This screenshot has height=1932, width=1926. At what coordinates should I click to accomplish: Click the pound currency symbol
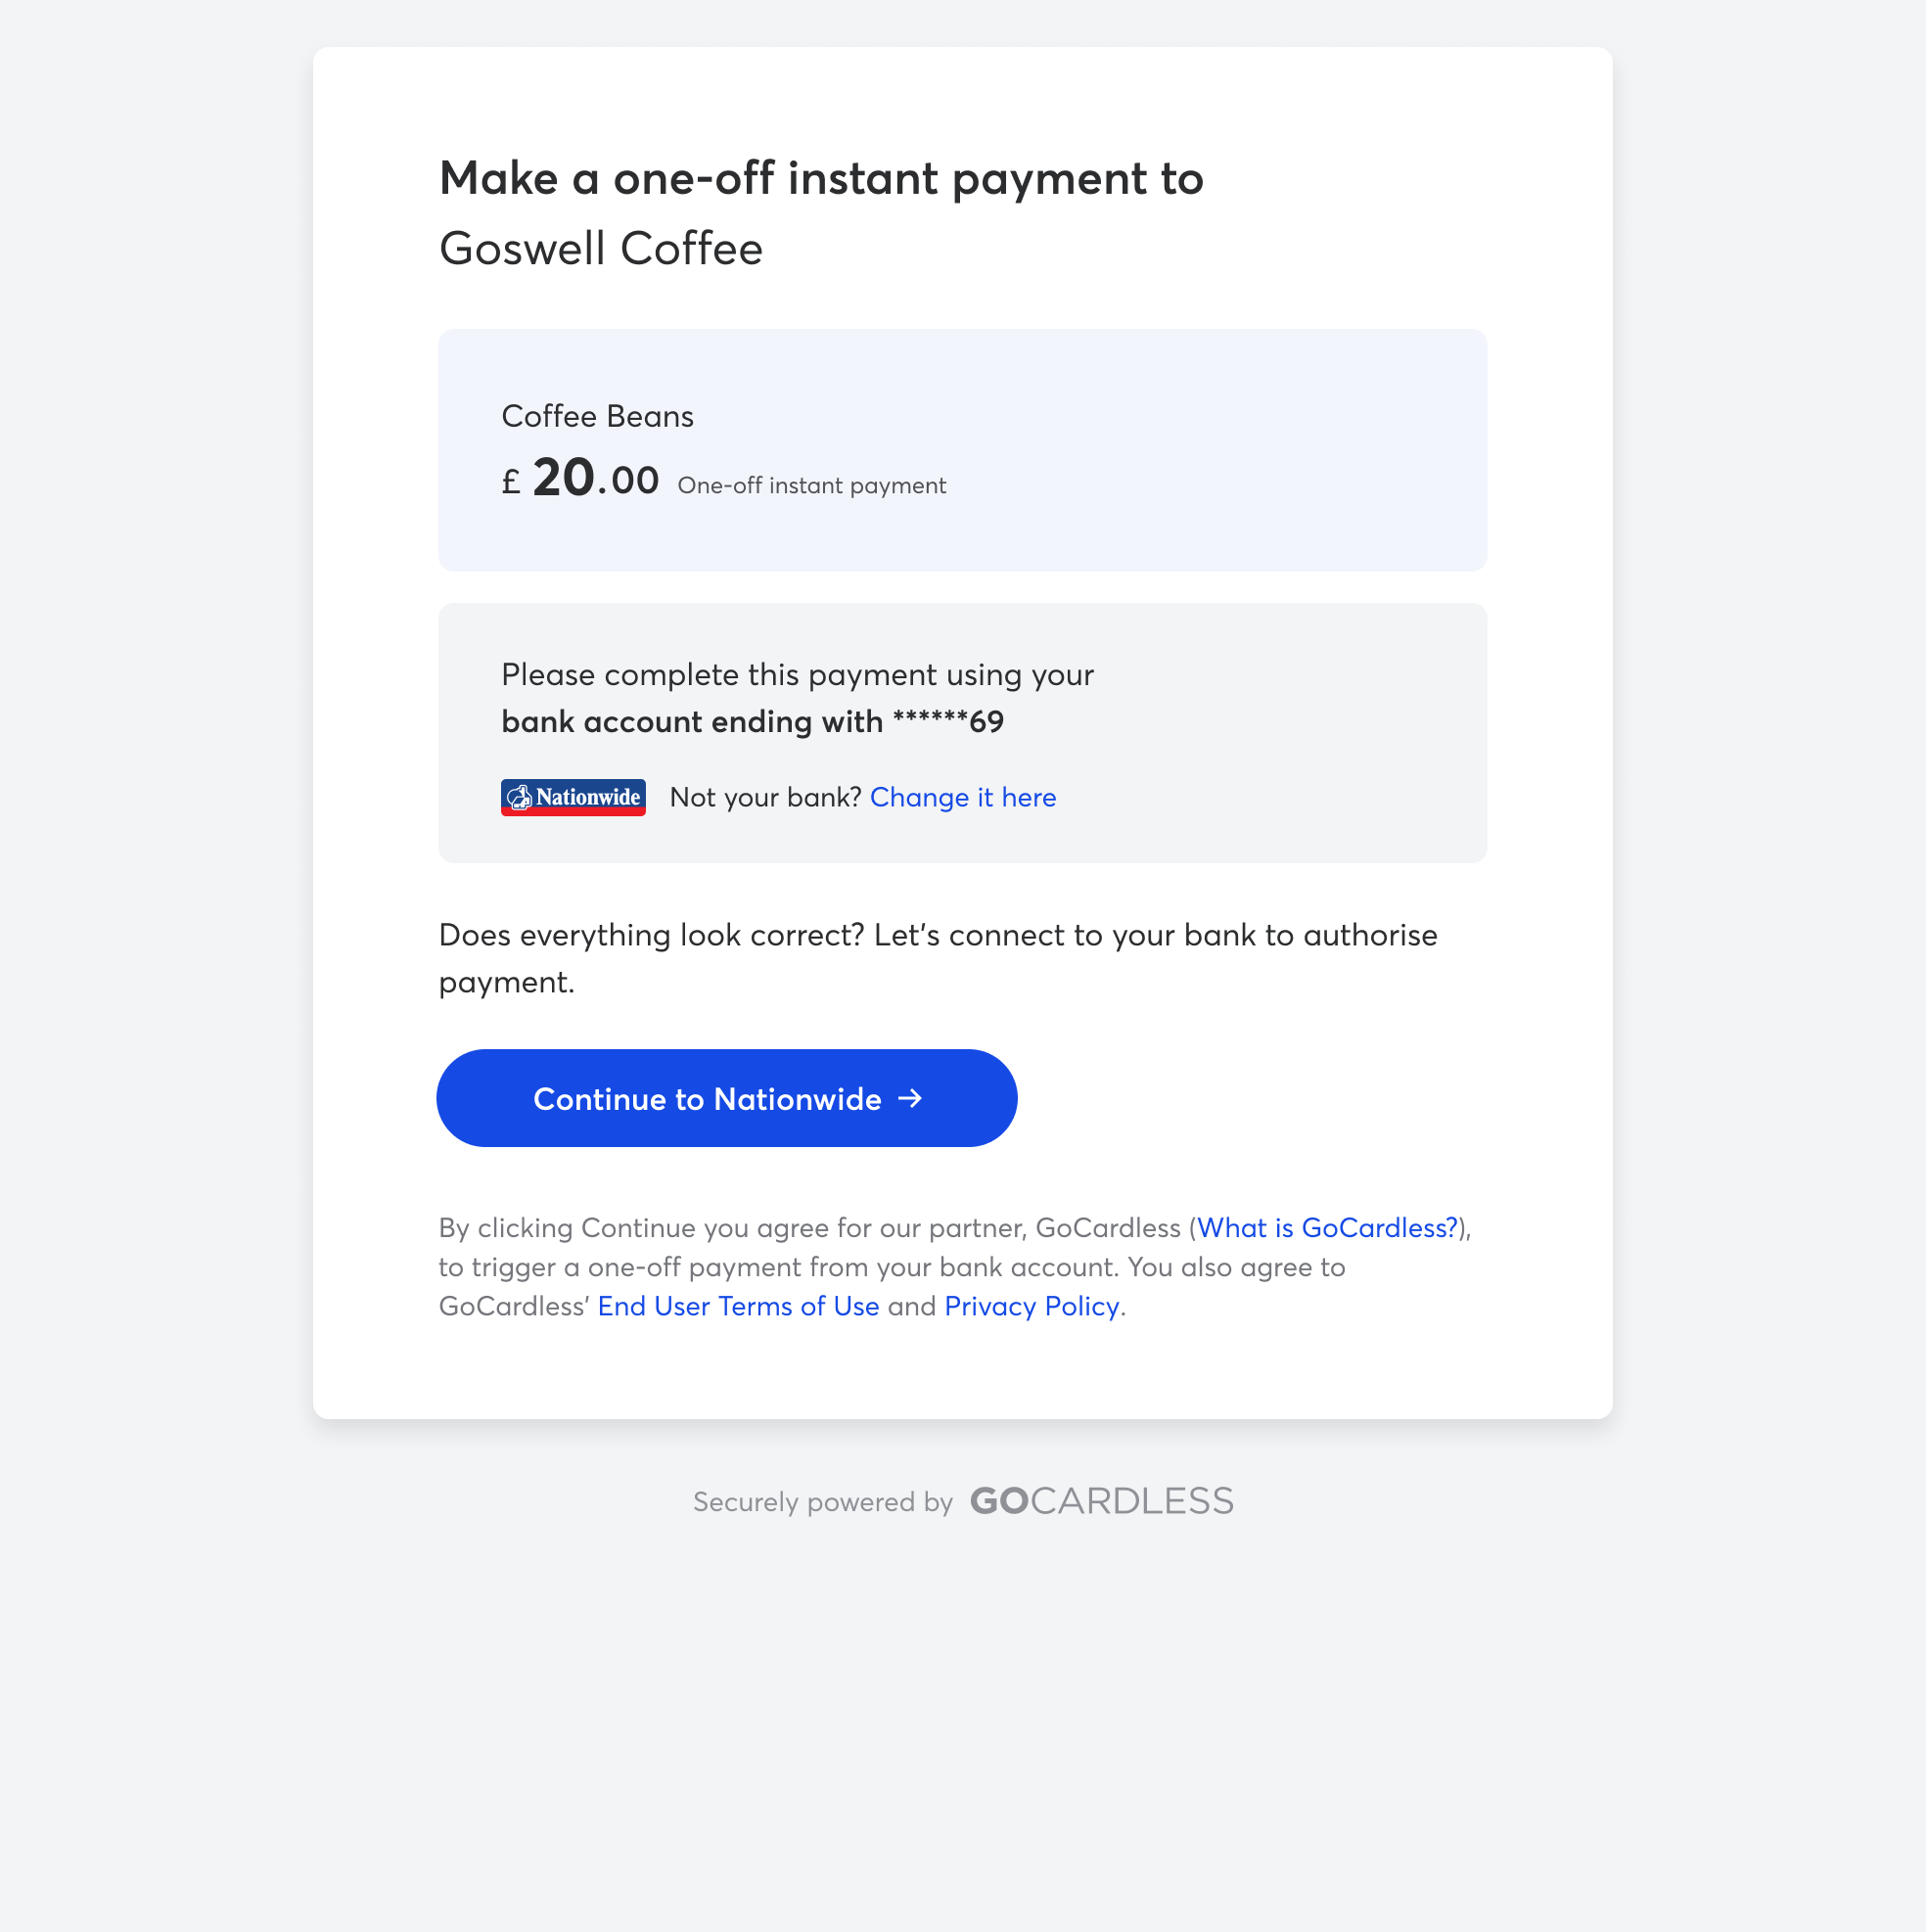click(511, 483)
